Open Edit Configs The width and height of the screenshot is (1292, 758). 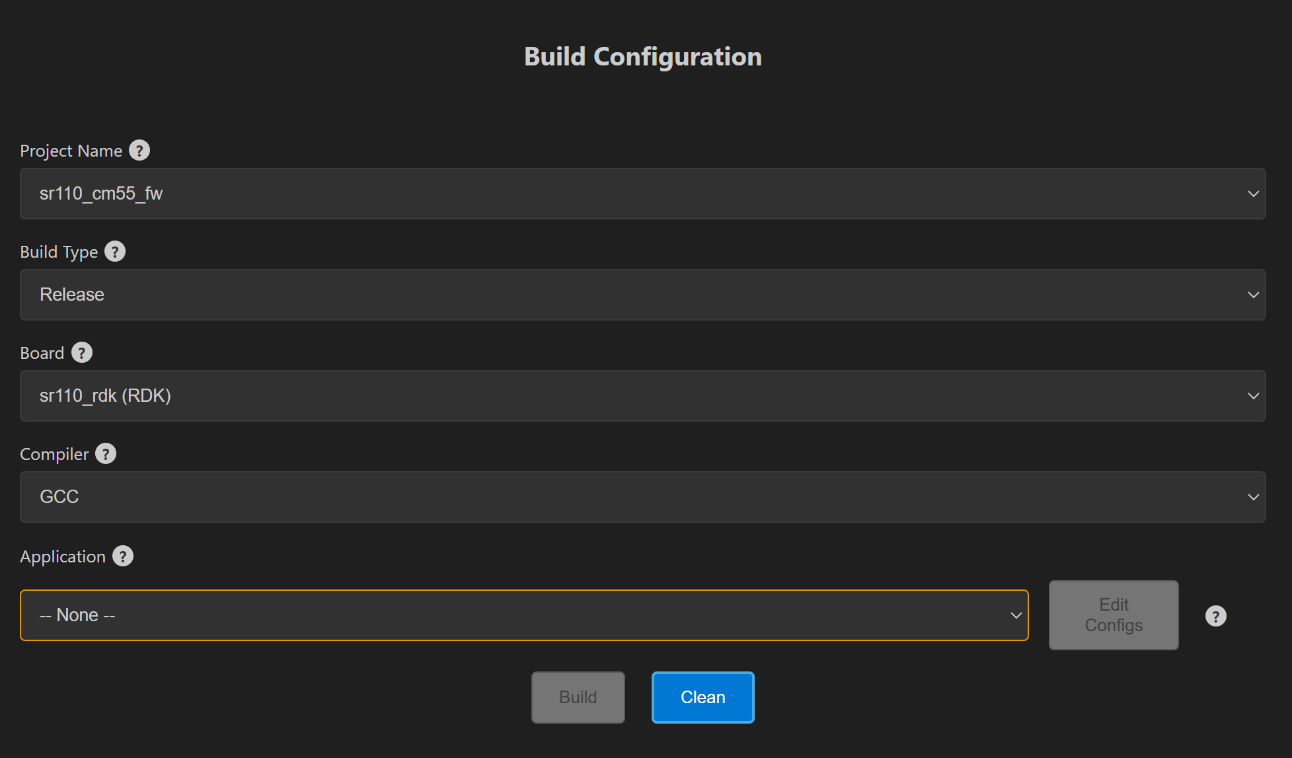pyautogui.click(x=1113, y=615)
